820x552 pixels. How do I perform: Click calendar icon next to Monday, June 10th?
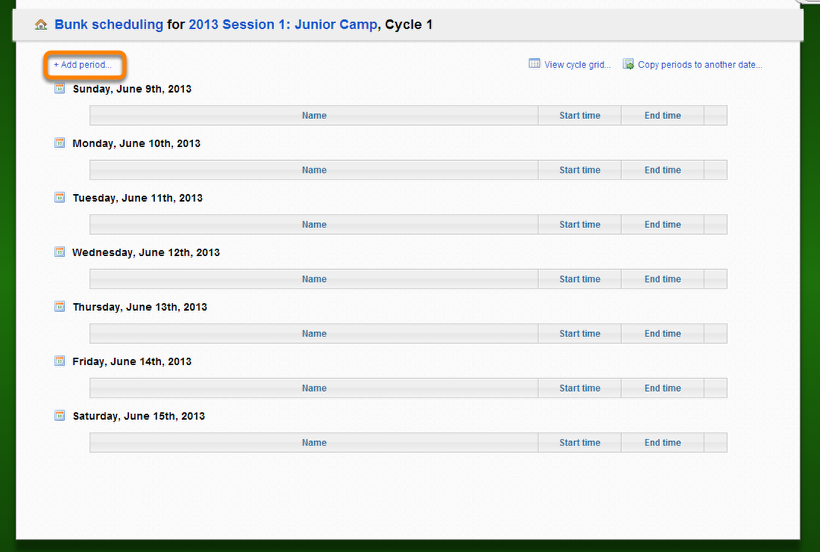point(60,143)
